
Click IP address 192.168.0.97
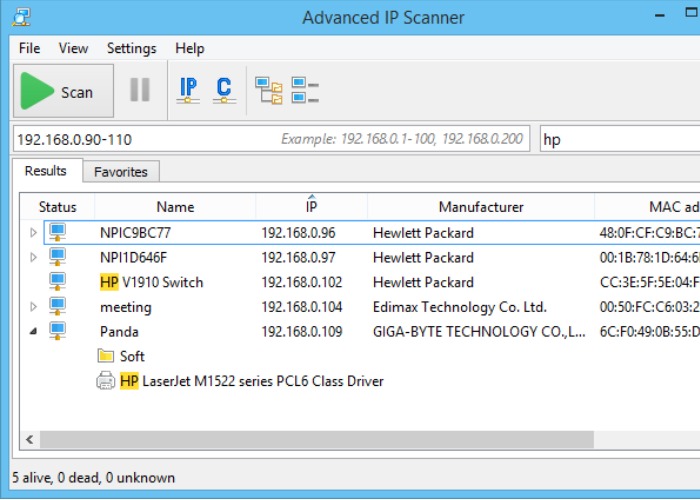(298, 258)
